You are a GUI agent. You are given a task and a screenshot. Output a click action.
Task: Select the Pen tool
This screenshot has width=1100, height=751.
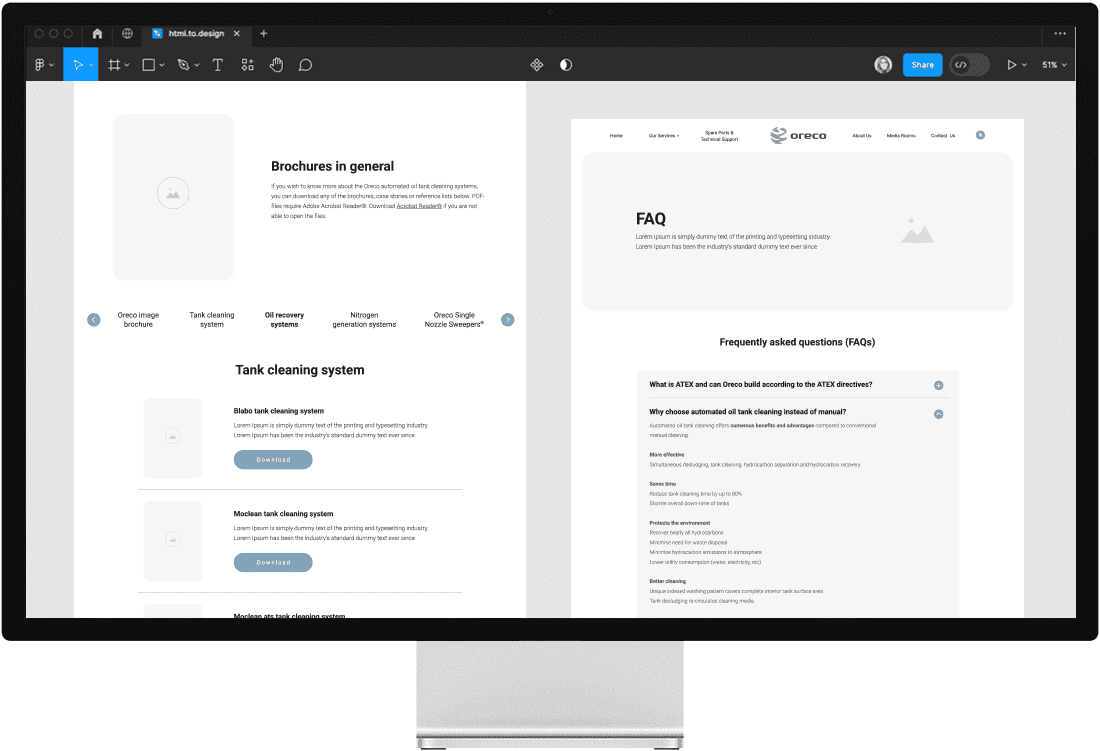(184, 65)
